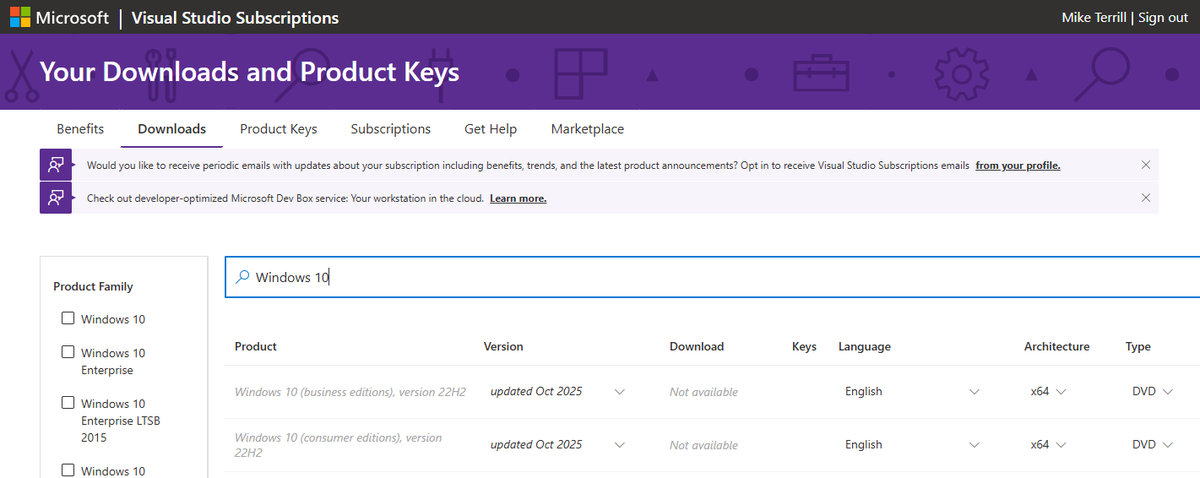Check the Windows 10 Enterprise LTSB 2015 checkbox
Image resolution: width=1200 pixels, height=478 pixels.
click(x=68, y=403)
